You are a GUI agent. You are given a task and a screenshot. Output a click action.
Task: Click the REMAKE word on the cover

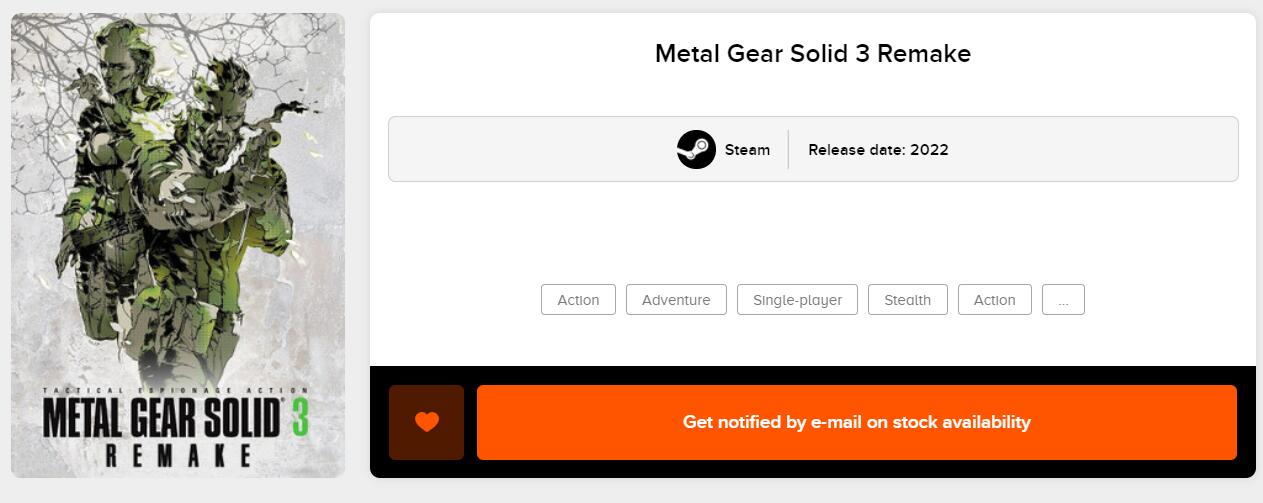click(178, 457)
